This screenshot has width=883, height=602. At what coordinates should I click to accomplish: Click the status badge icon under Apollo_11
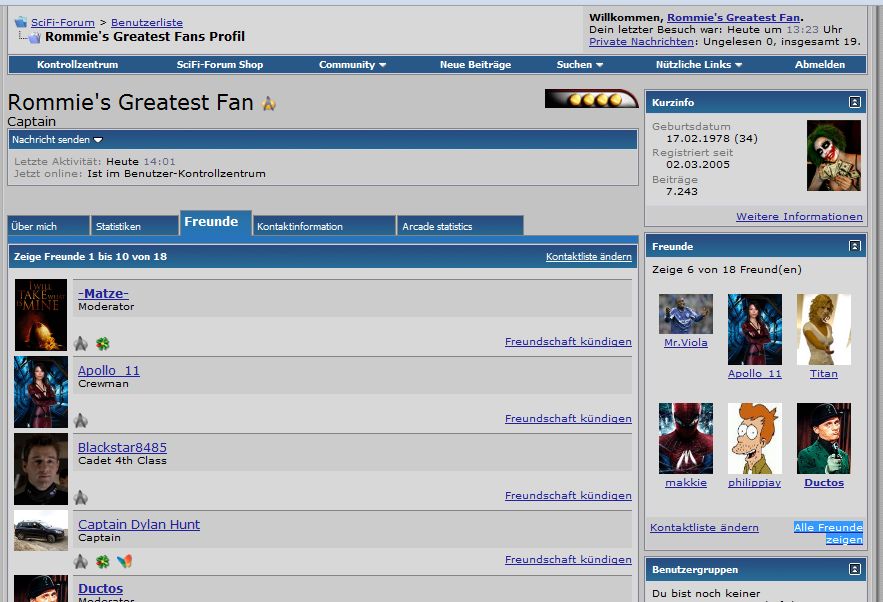(81, 421)
